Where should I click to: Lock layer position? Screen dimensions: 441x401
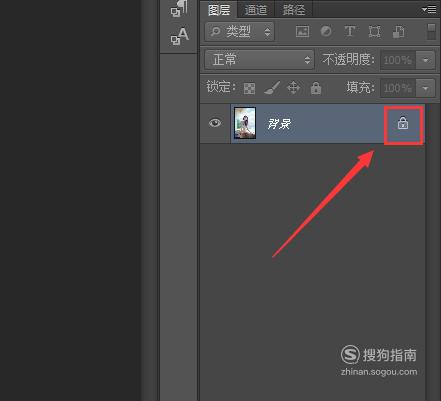click(293, 88)
